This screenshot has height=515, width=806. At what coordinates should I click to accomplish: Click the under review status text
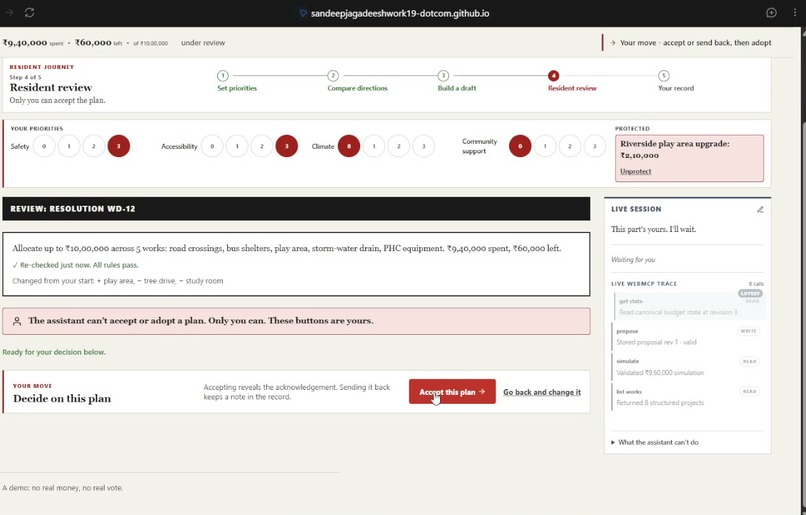(203, 43)
